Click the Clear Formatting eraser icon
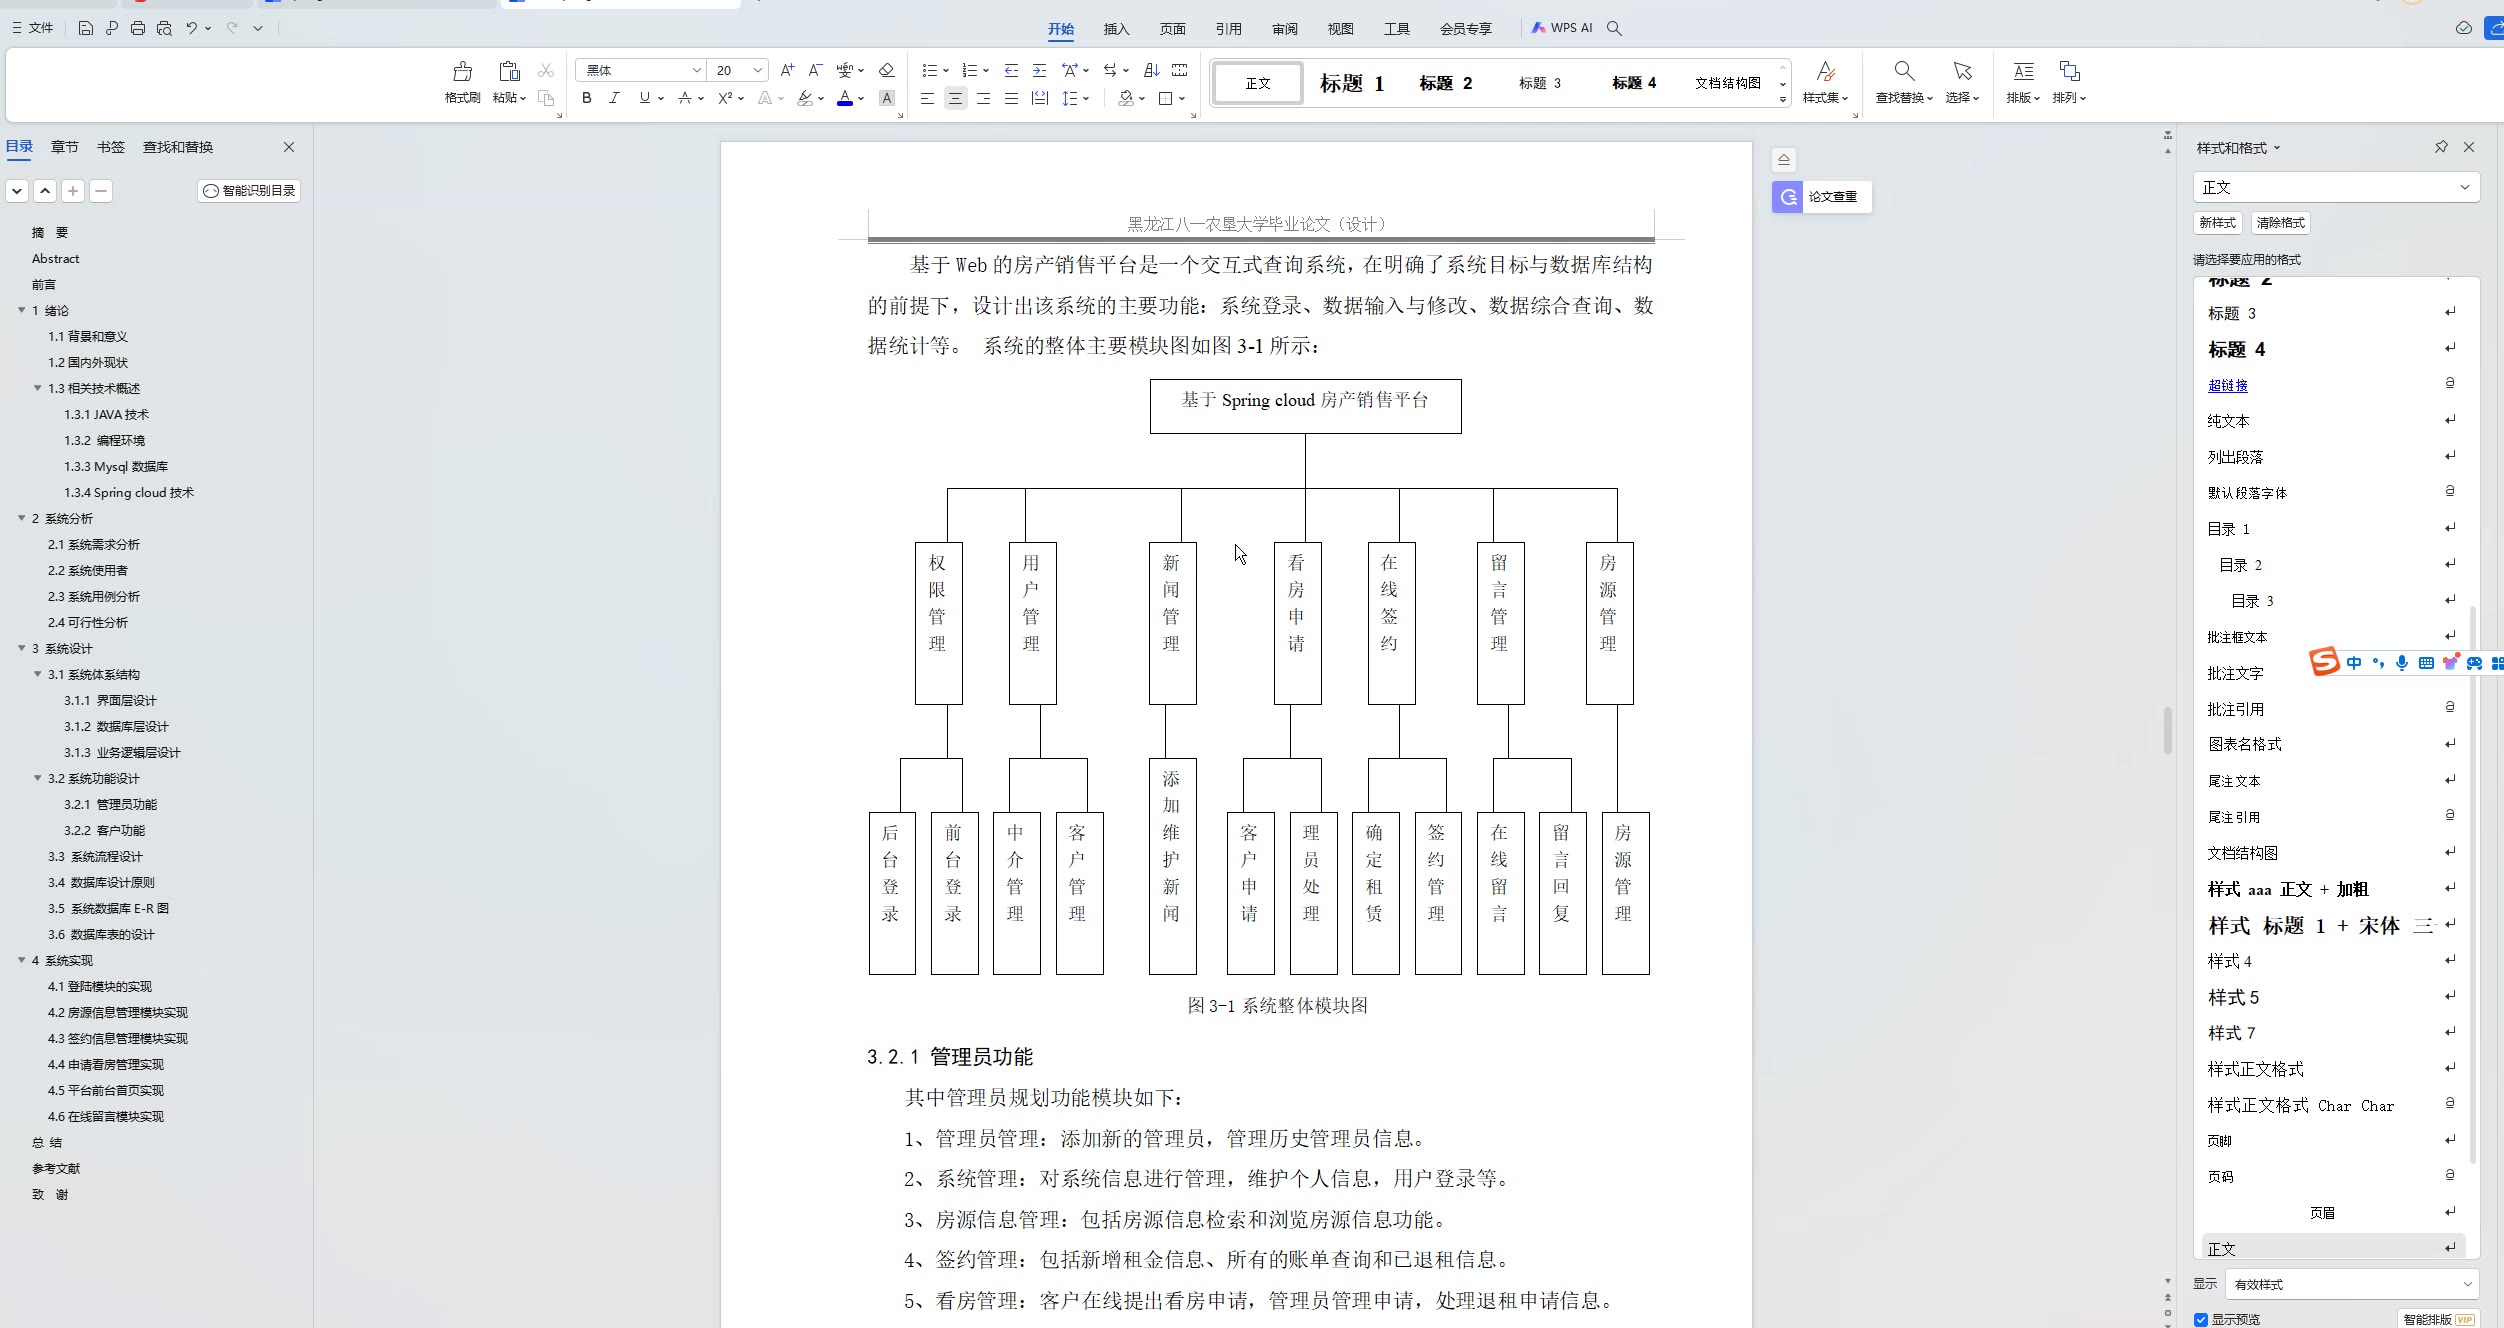This screenshot has width=2504, height=1328. tap(886, 70)
